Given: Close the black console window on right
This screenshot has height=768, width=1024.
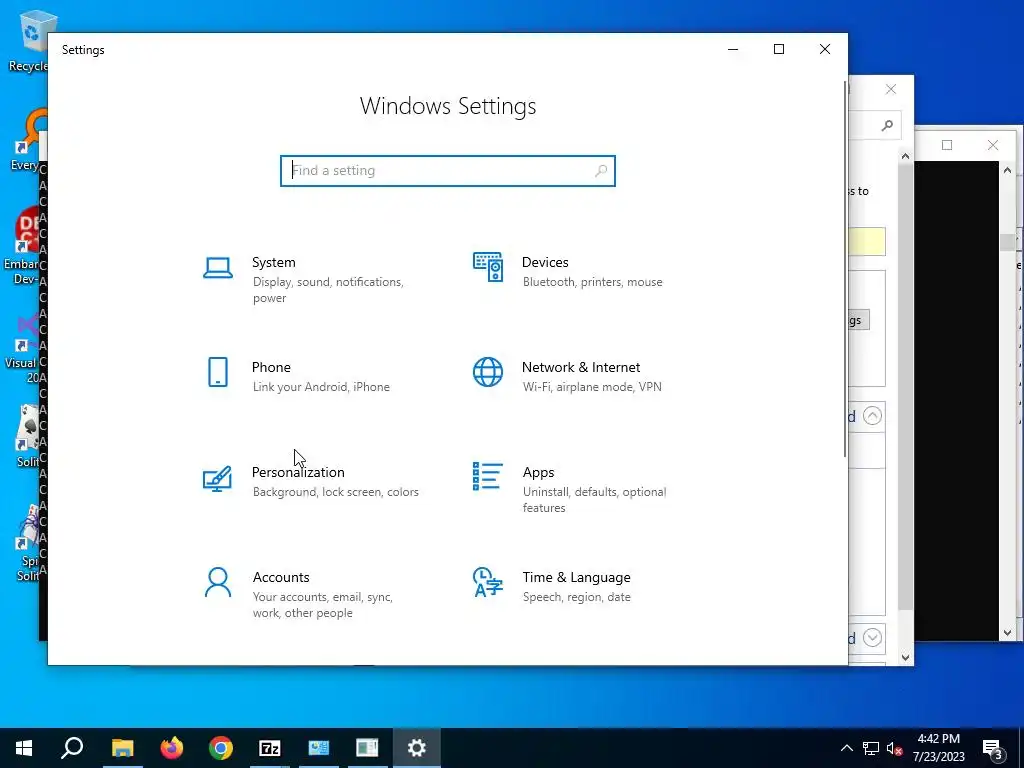Looking at the screenshot, I should 993,145.
